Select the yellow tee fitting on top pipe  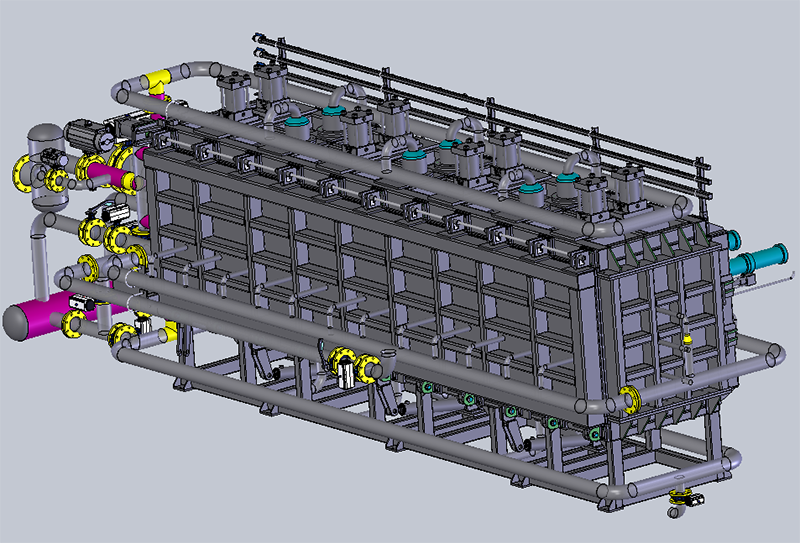(x=155, y=82)
